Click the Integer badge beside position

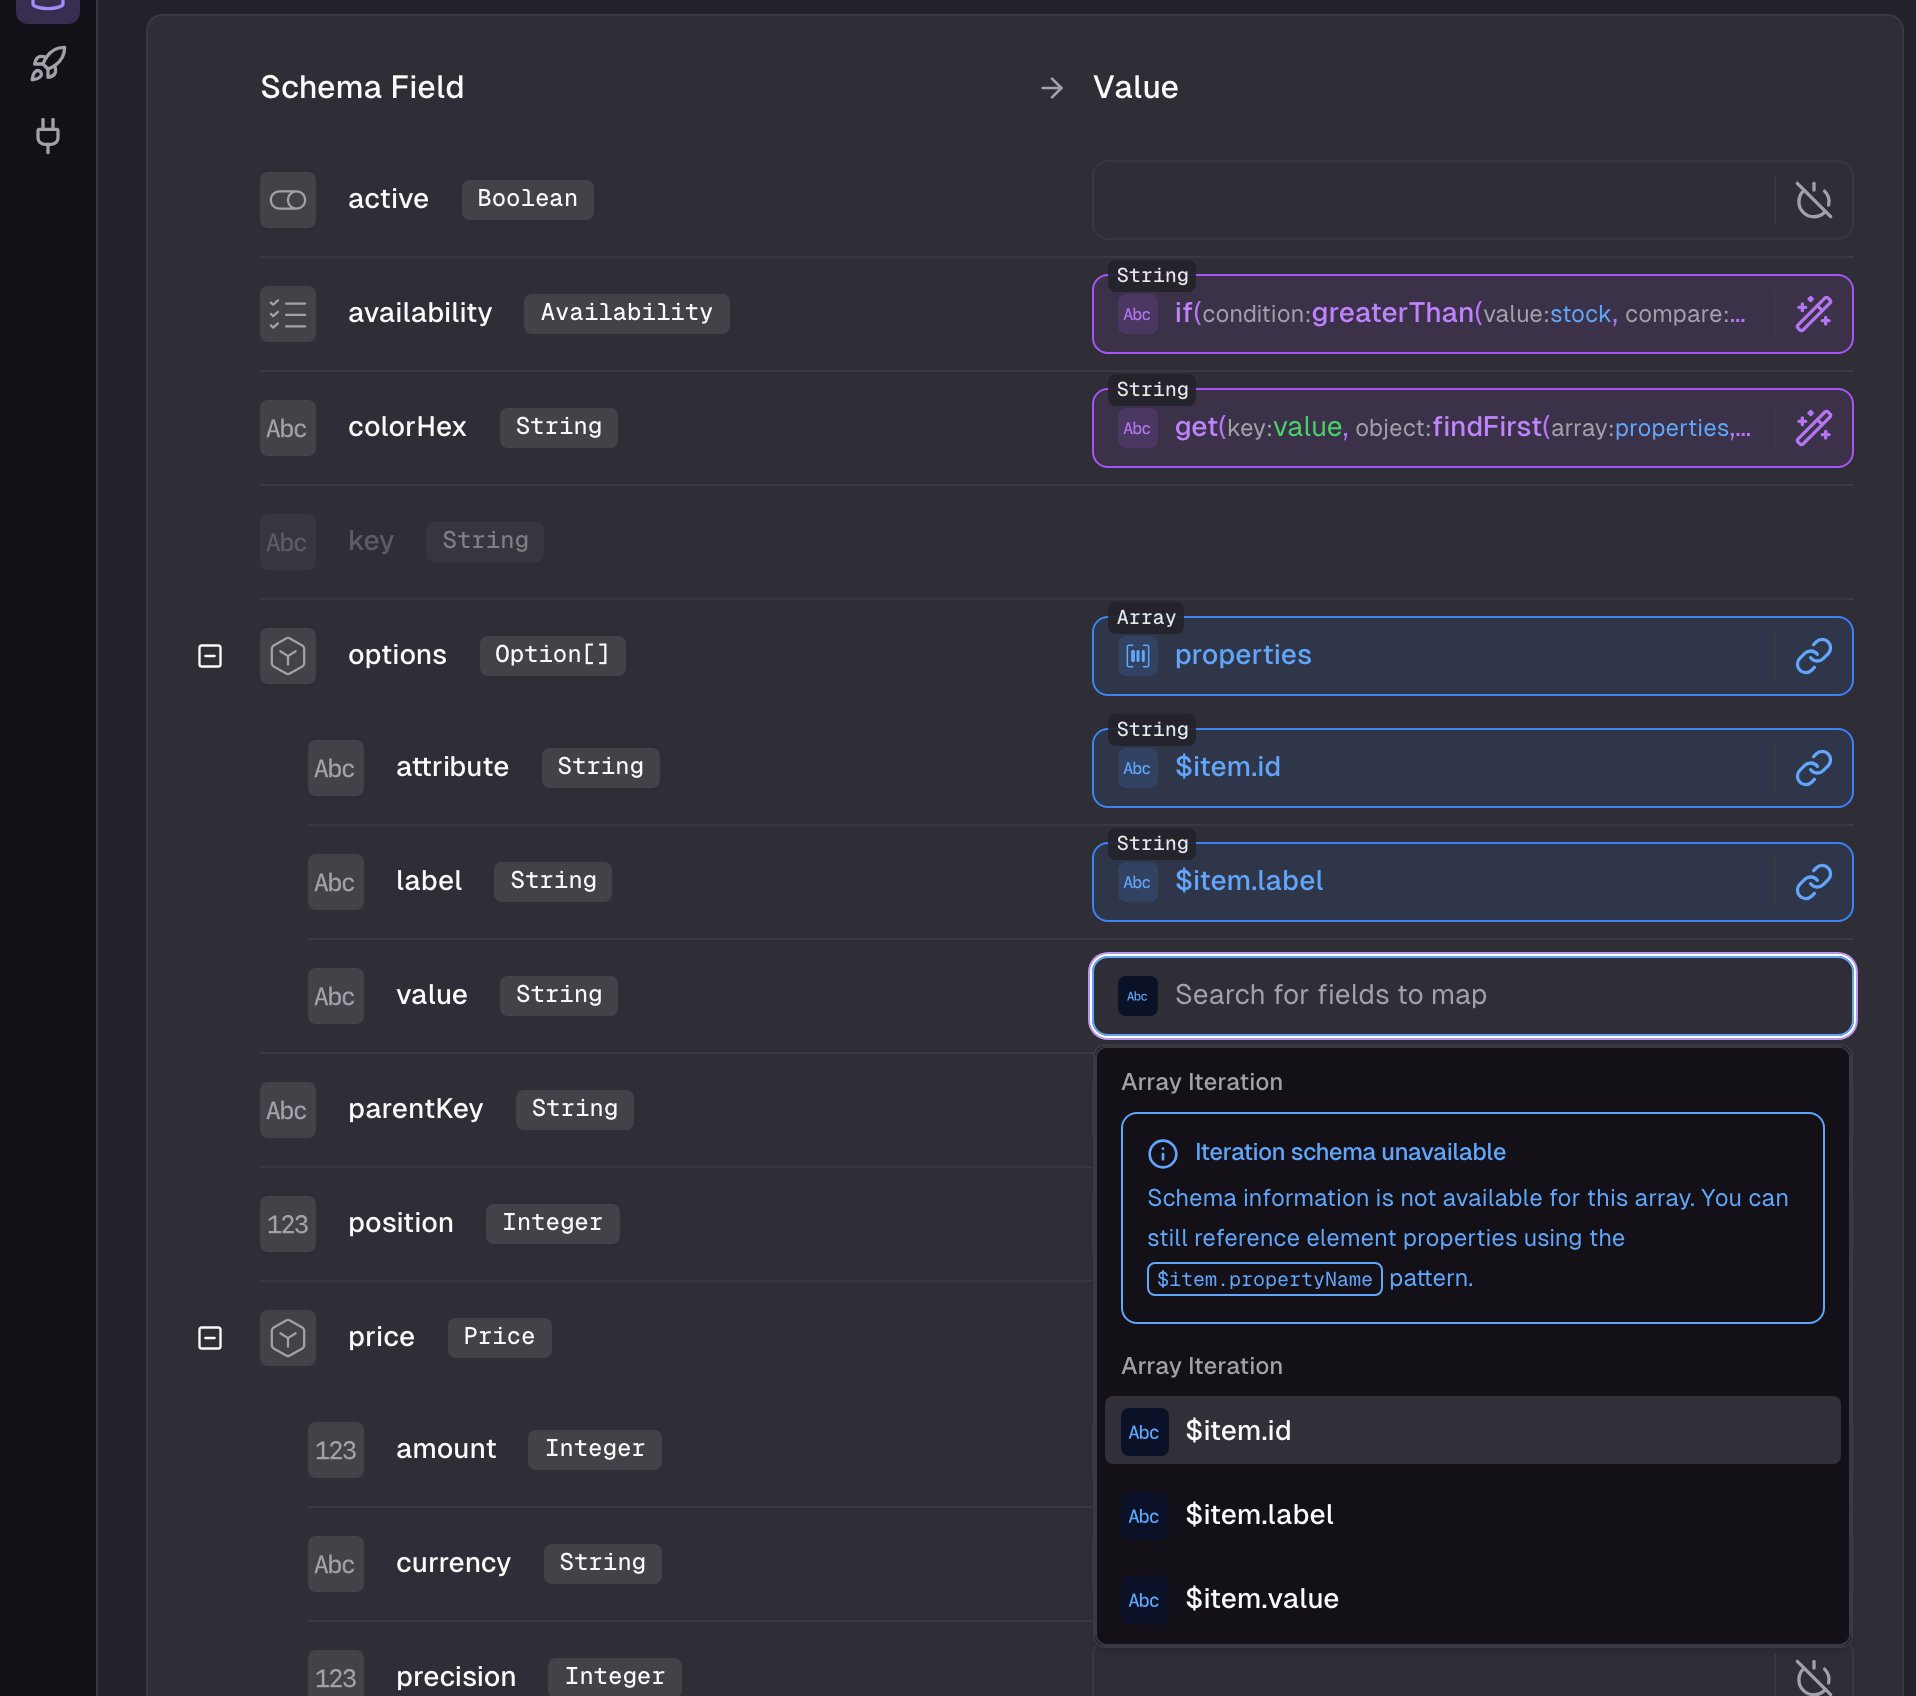(552, 1223)
